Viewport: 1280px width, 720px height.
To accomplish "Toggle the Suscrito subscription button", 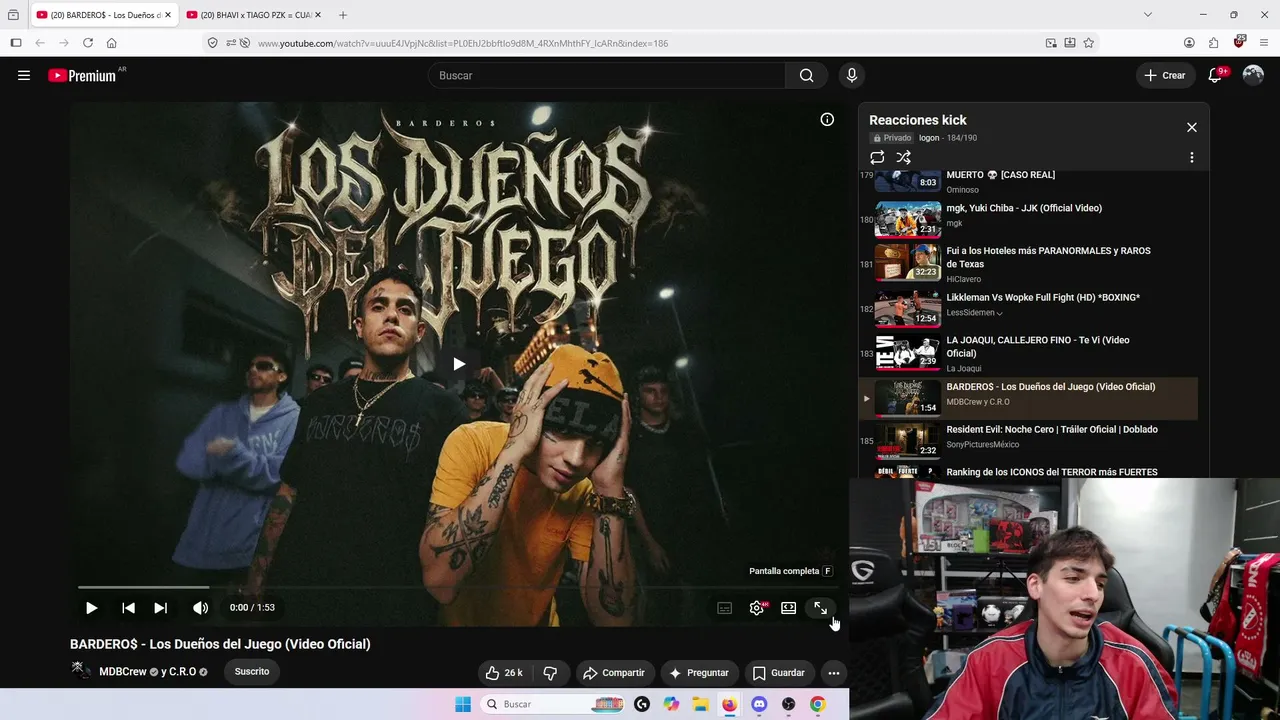I will (252, 671).
